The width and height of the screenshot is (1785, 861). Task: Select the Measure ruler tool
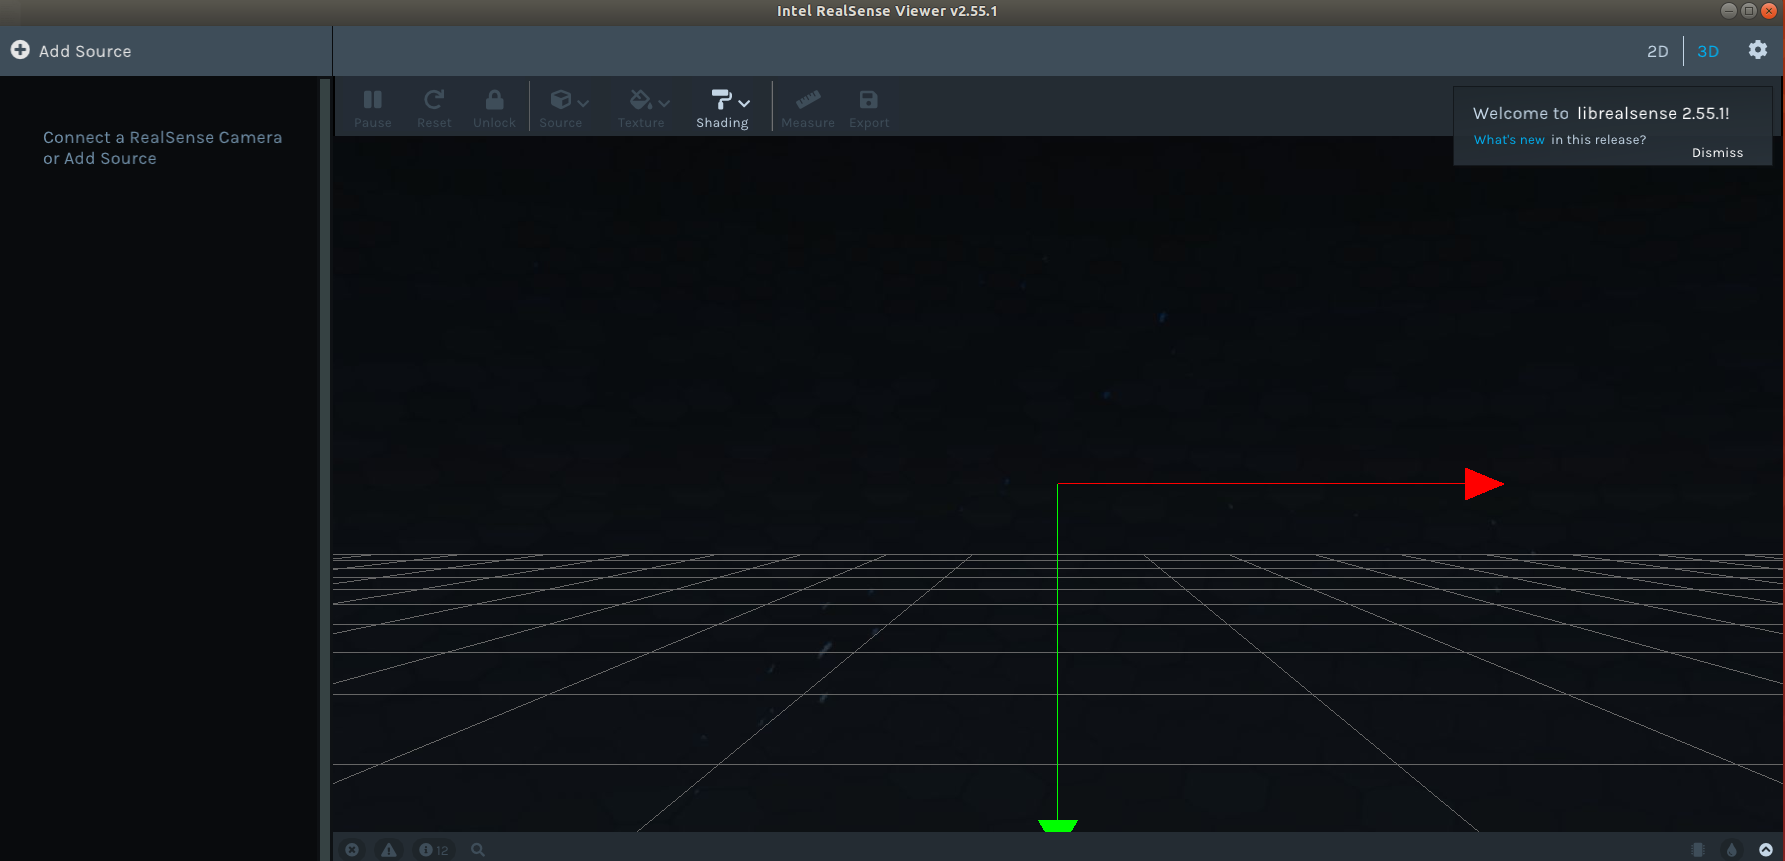pyautogui.click(x=808, y=108)
